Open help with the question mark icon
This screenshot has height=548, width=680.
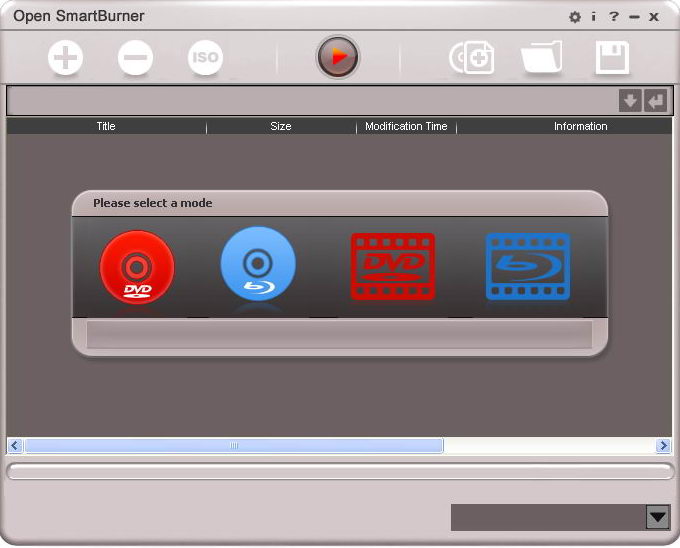pyautogui.click(x=614, y=16)
